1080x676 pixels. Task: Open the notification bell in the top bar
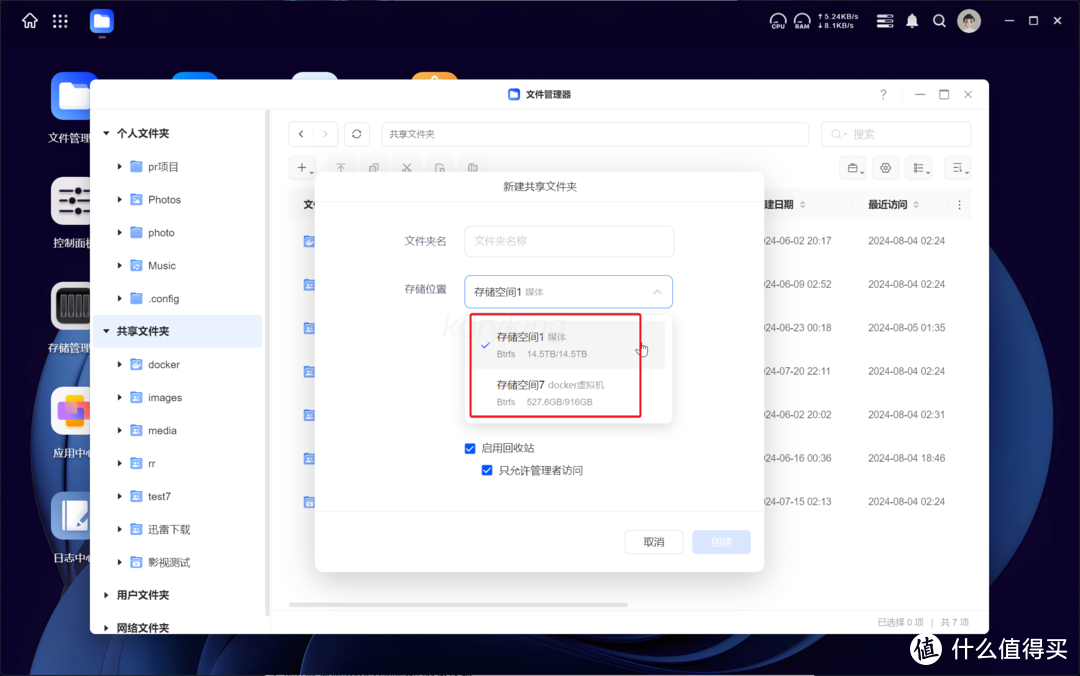click(911, 20)
